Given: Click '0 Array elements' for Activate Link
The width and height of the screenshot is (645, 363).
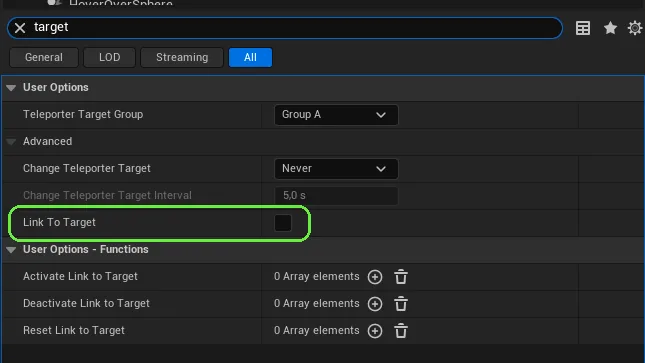Looking at the screenshot, I should (x=317, y=276).
